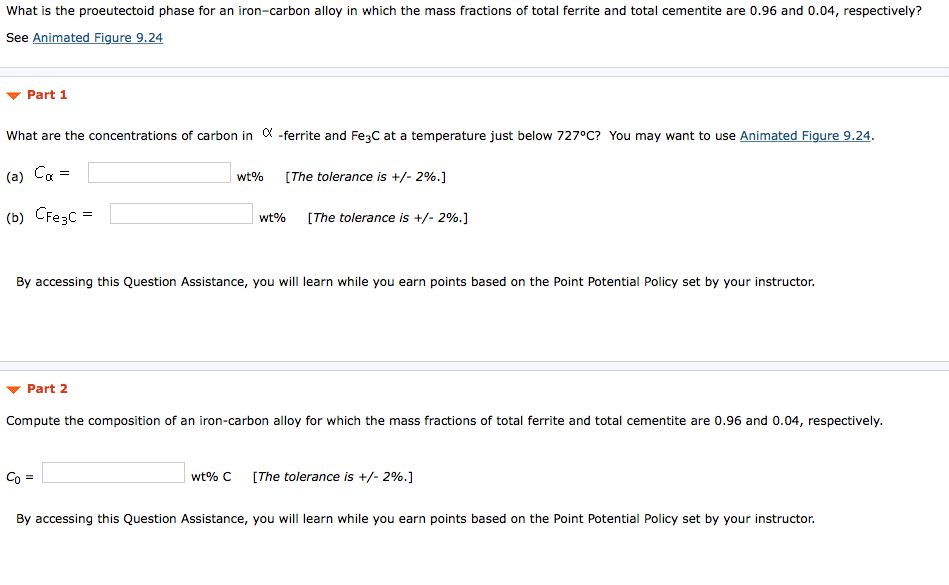Click the Question Assistance notice in Part 2
949x585 pixels.
(415, 519)
